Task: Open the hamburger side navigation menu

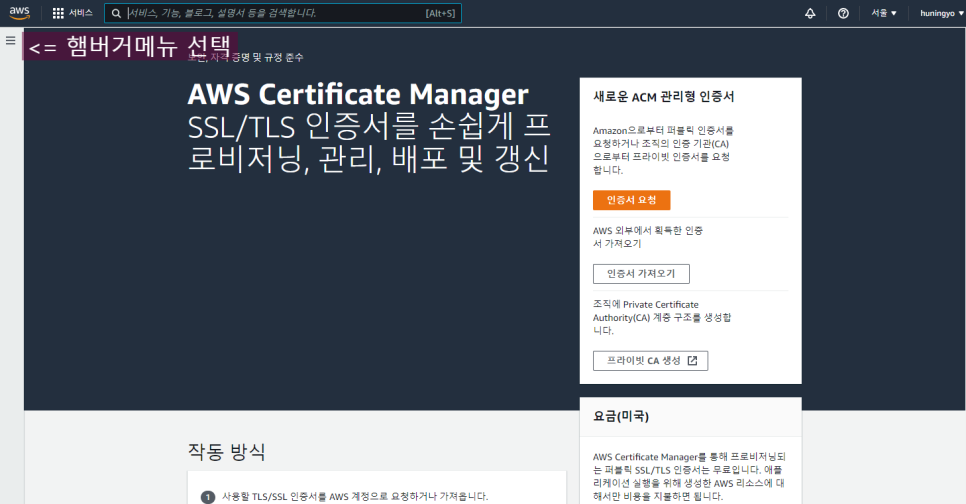Action: coord(10,41)
